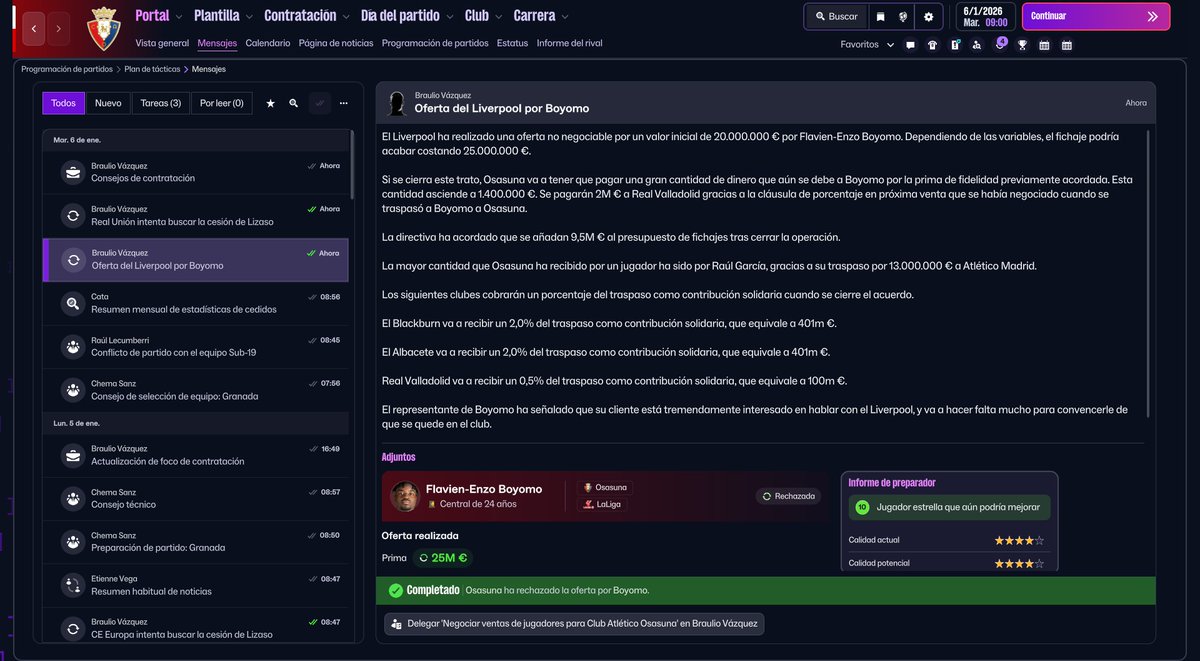Open the messages speech bubble shortcut

(x=910, y=45)
